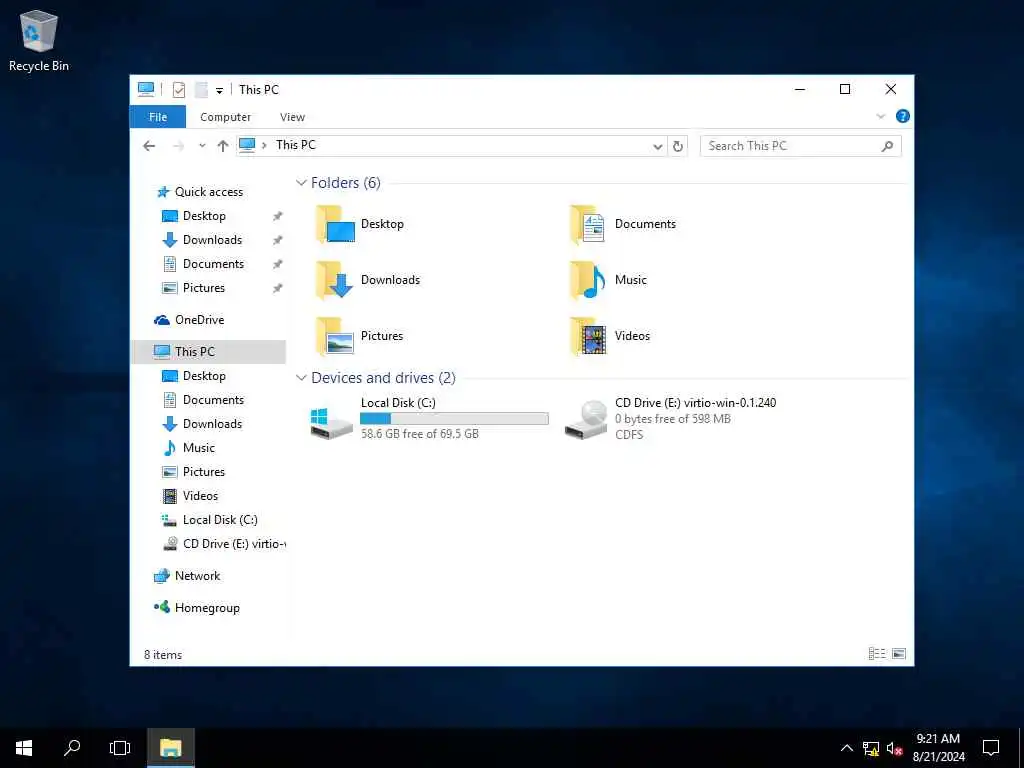Select the CD Drive (E:) virtio-win icon
This screenshot has width=1024, height=768.
tap(586, 421)
